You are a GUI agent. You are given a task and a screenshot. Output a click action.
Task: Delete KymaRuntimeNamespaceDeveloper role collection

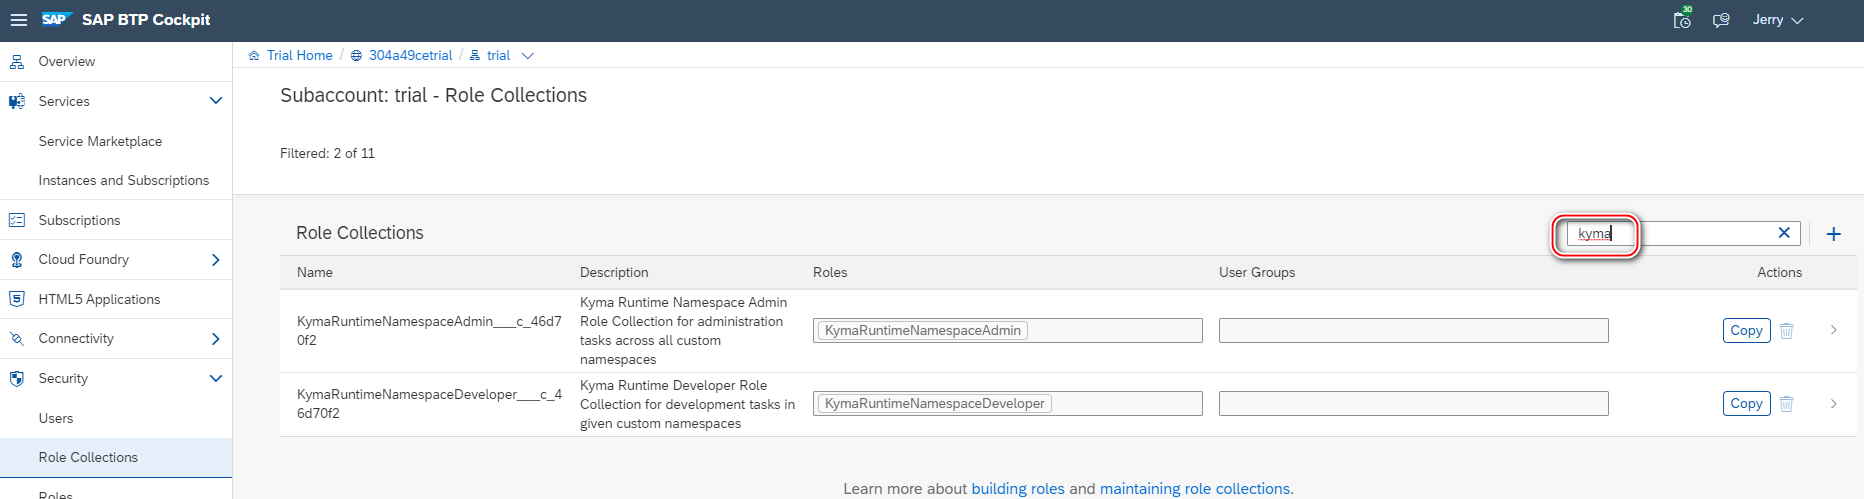tap(1787, 404)
